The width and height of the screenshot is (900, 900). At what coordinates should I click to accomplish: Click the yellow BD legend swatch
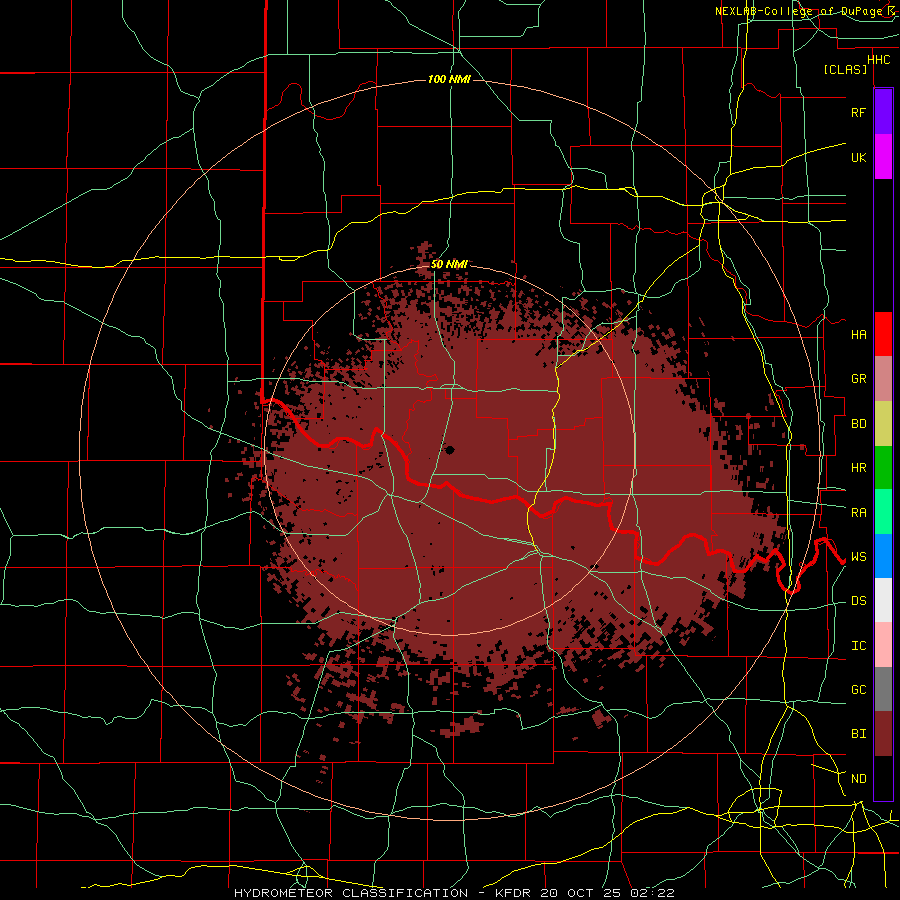(x=883, y=423)
